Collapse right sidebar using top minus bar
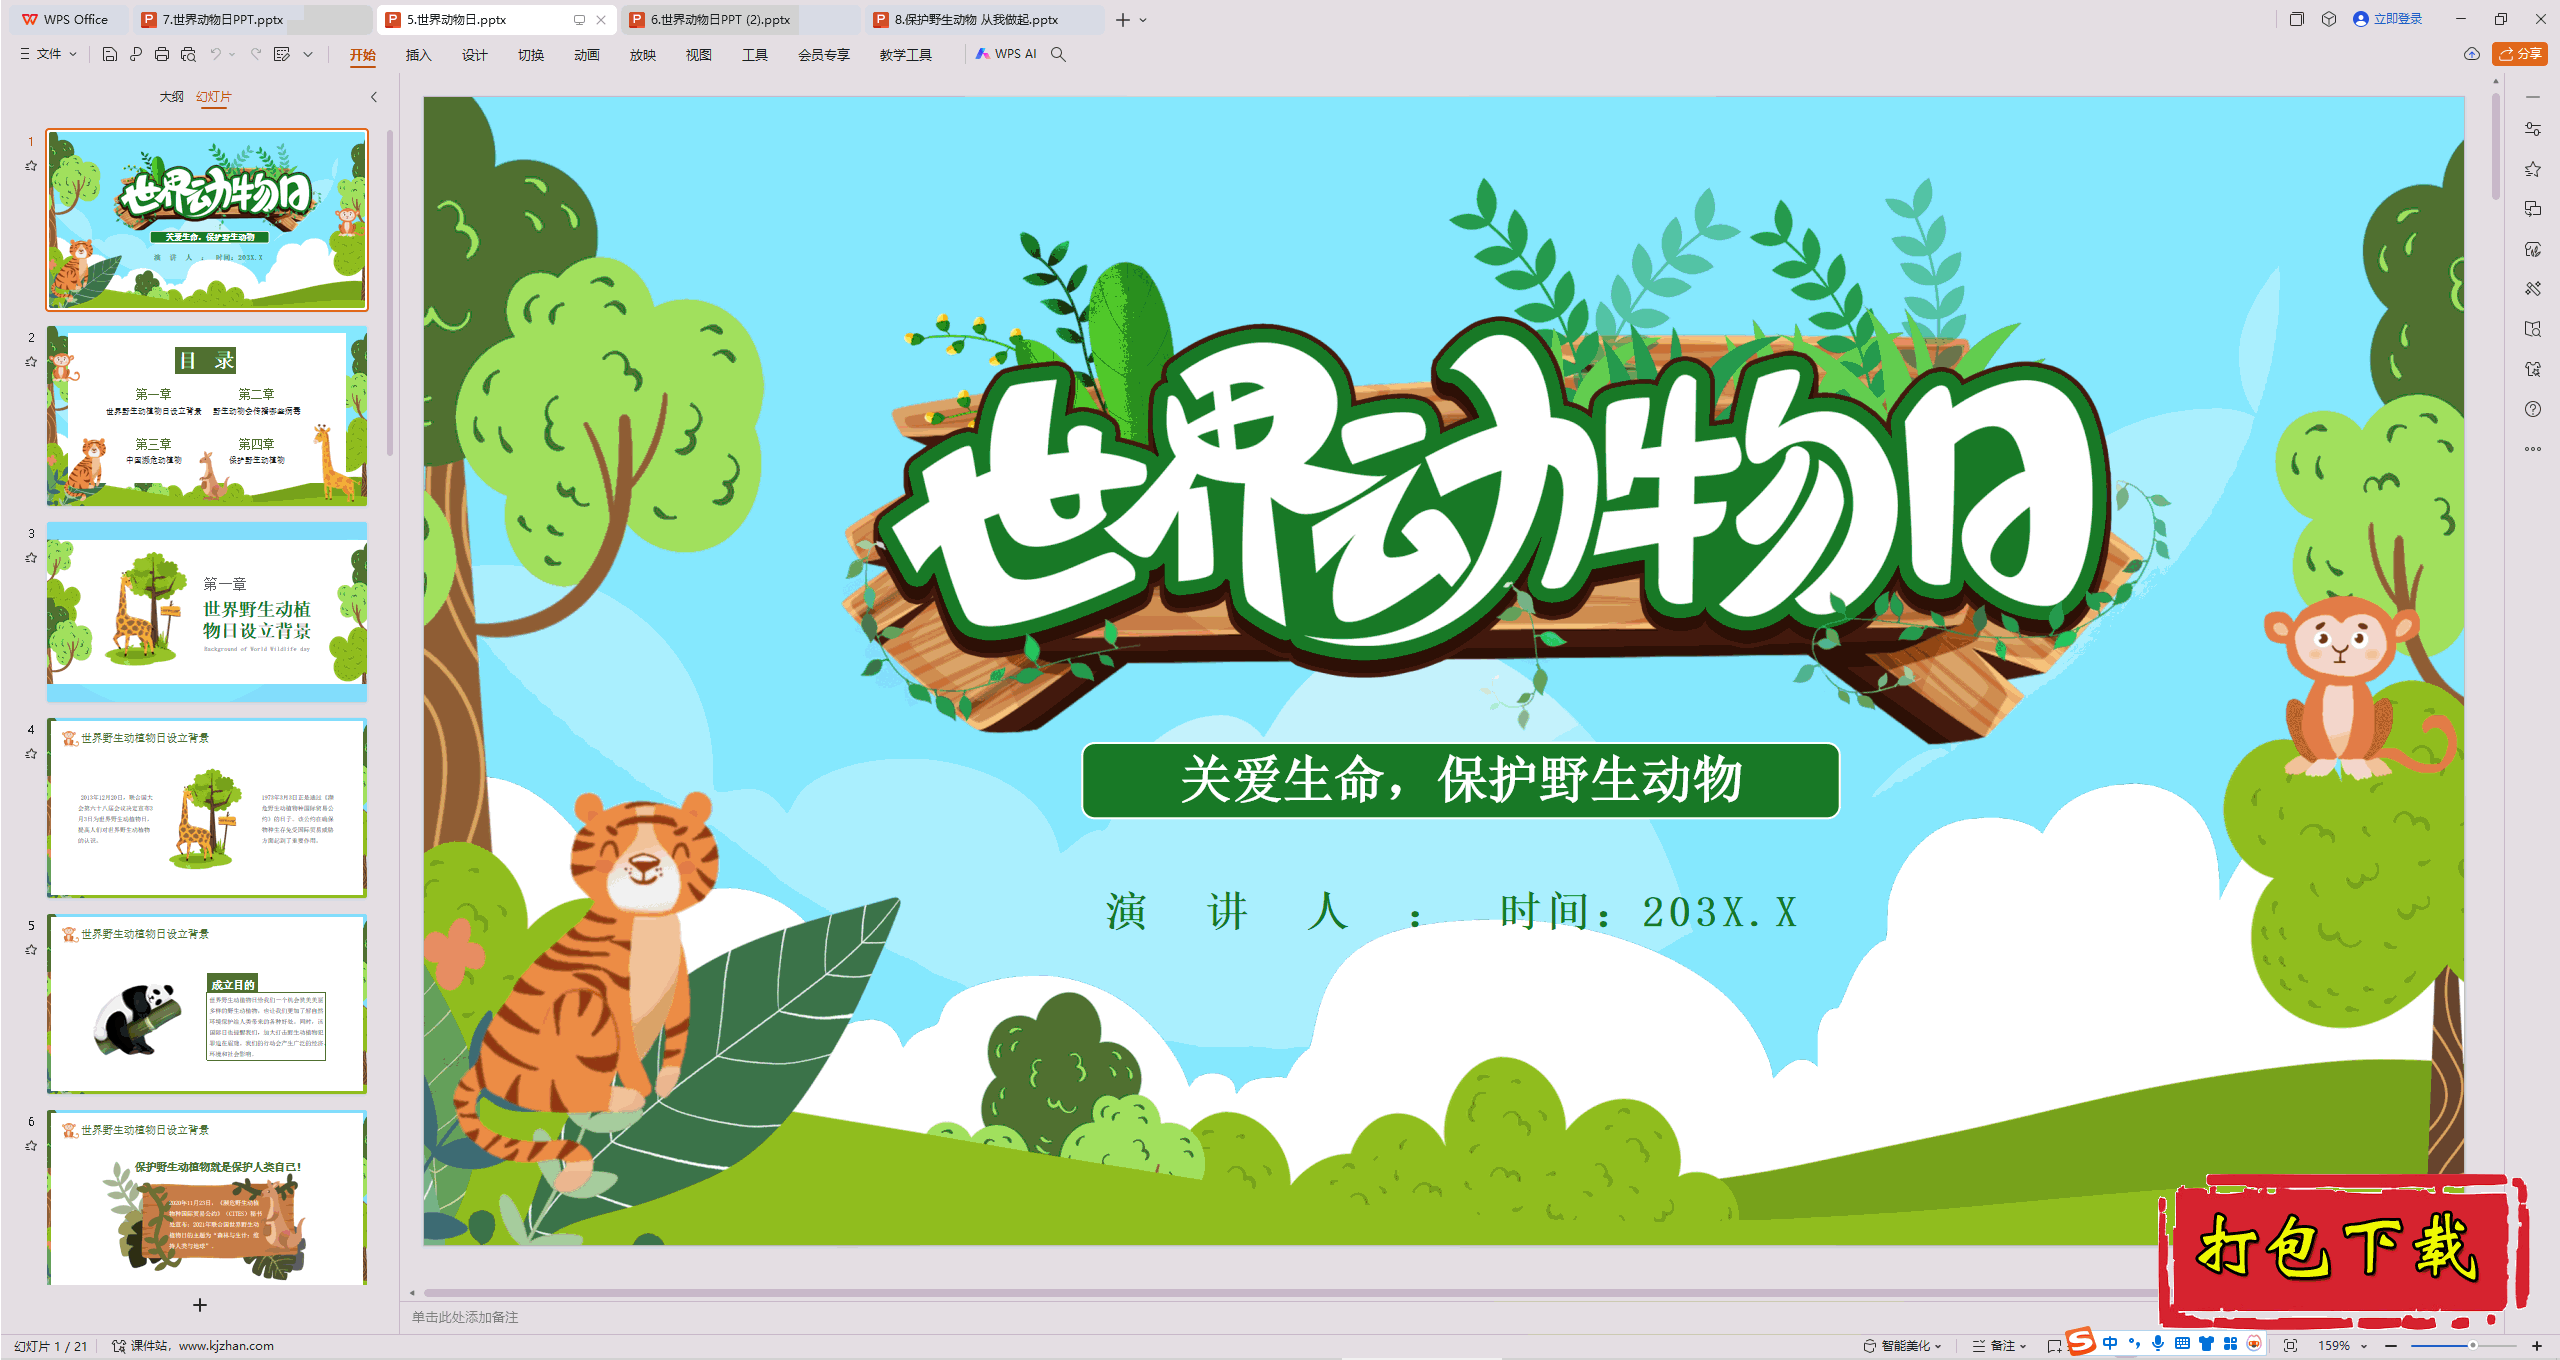The width and height of the screenshot is (2560, 1360). coord(2533,97)
